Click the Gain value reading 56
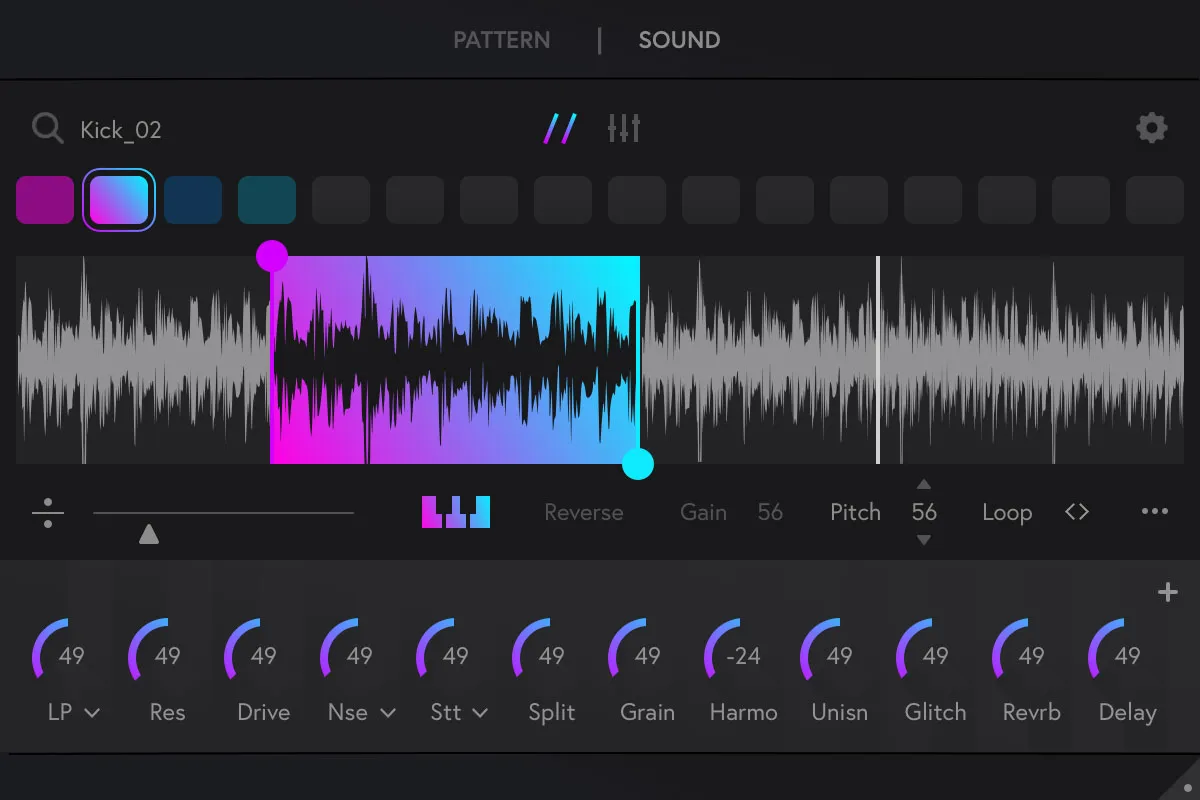This screenshot has width=1200, height=800. [770, 511]
